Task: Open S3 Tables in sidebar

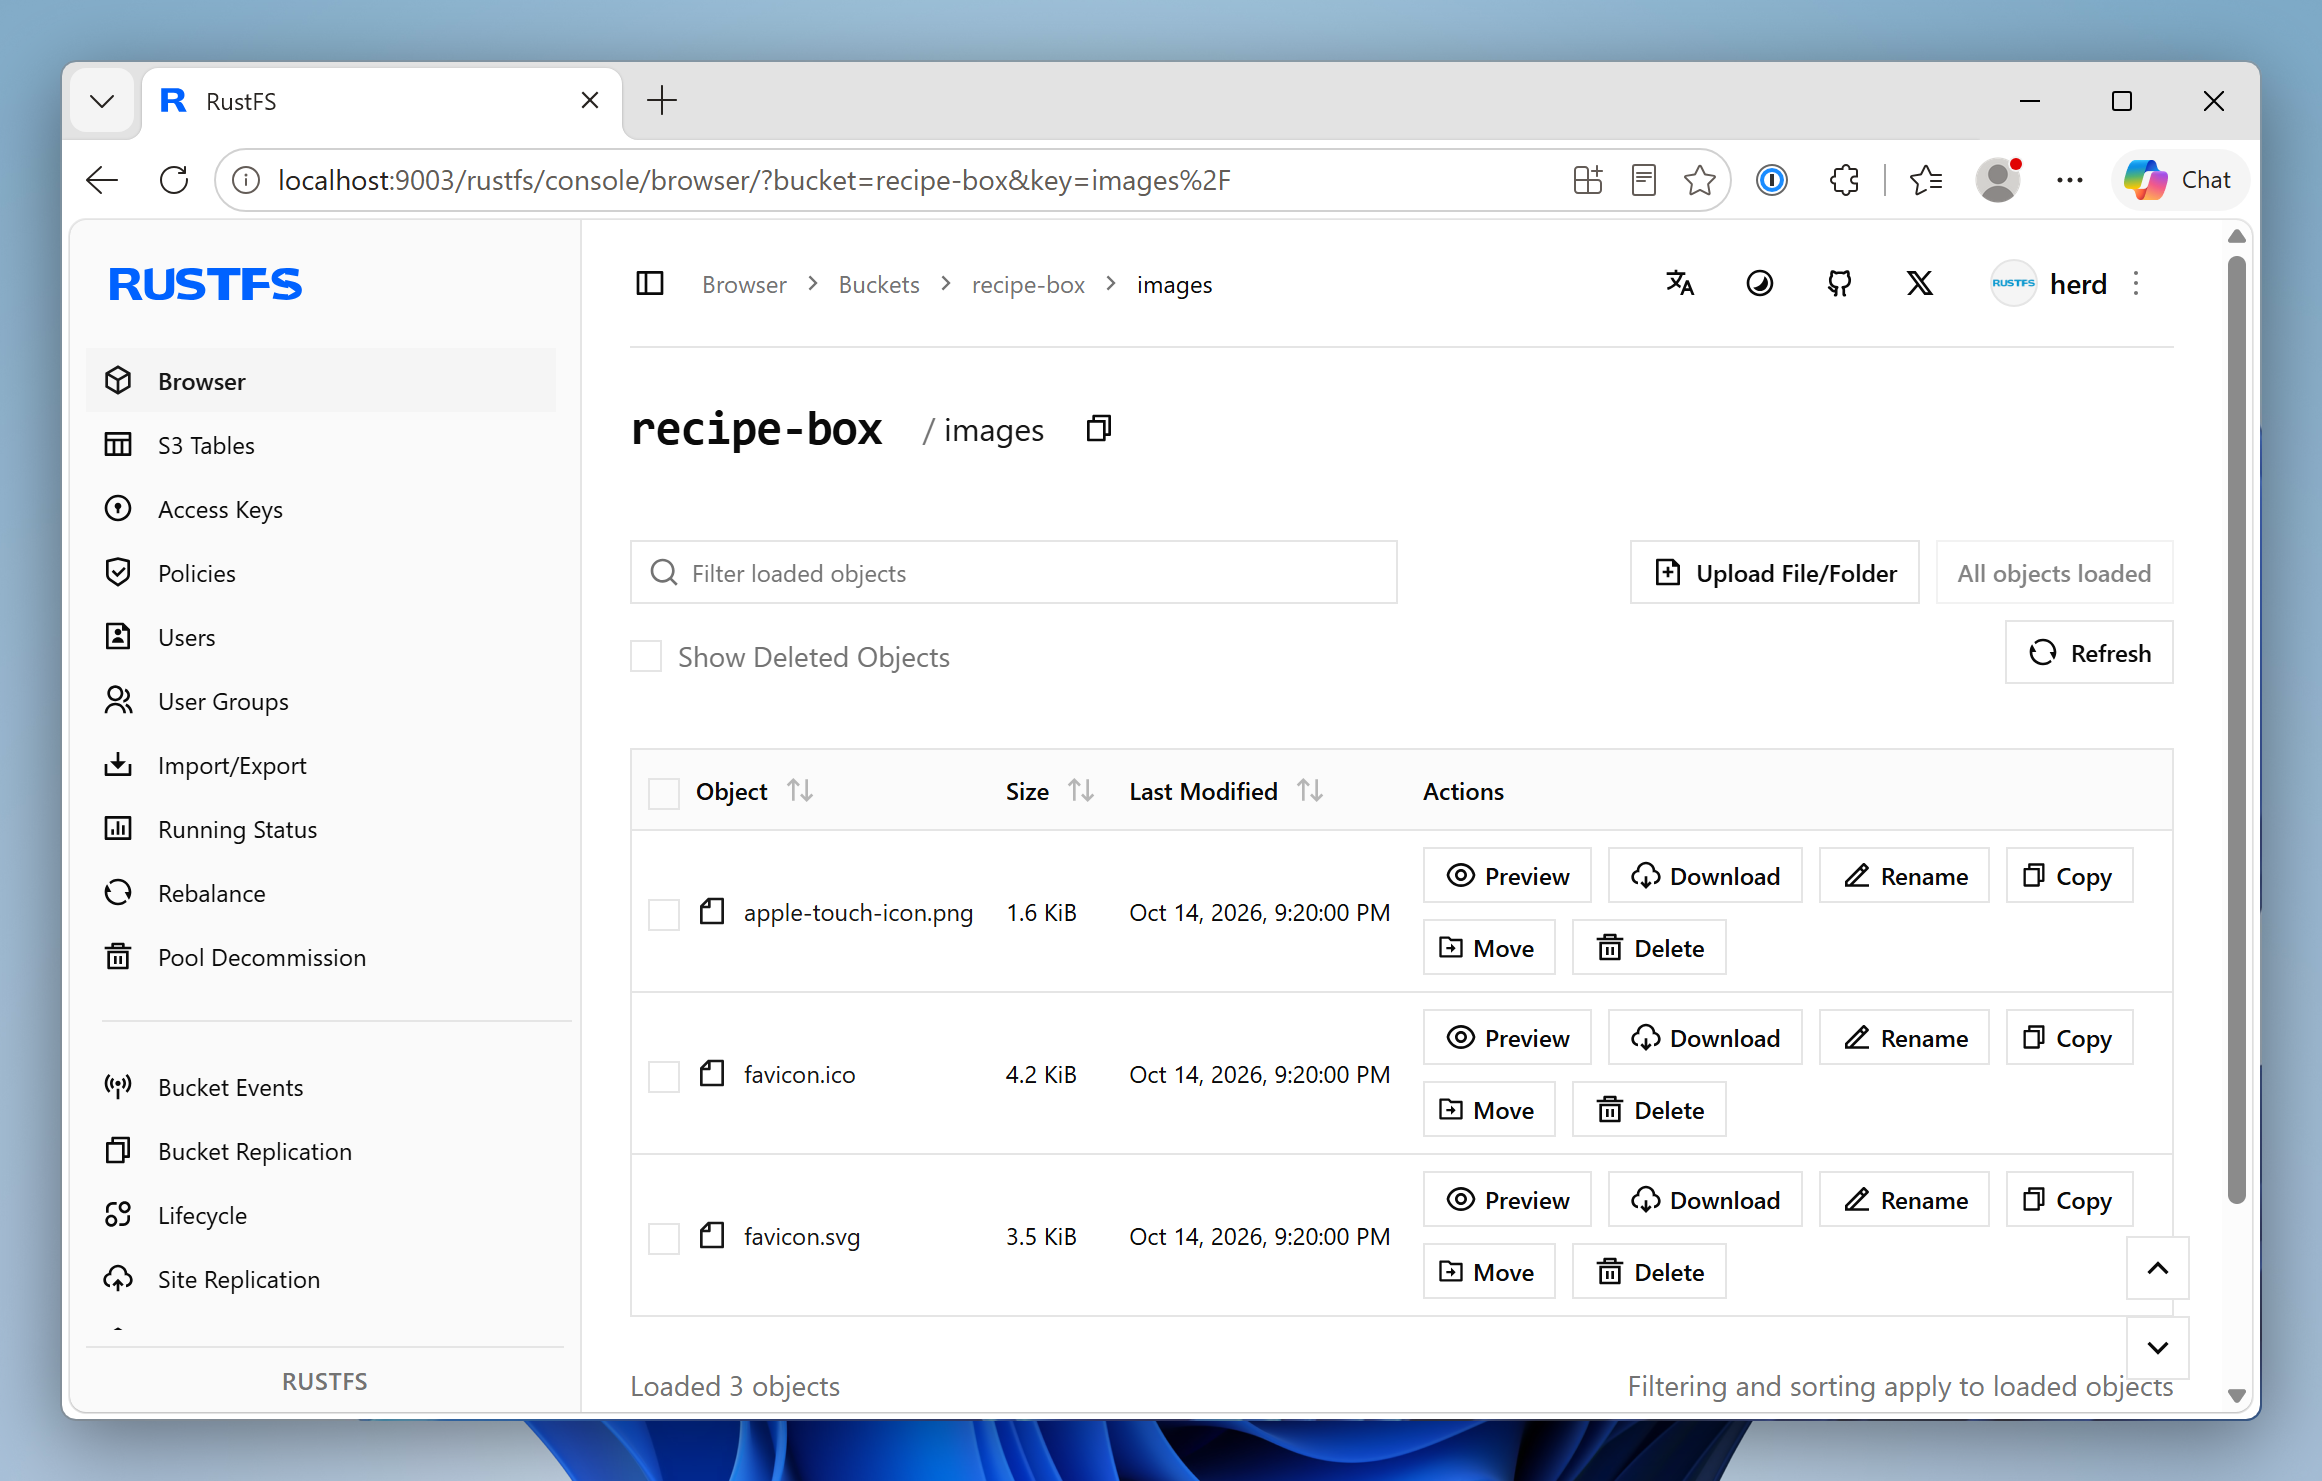Action: (x=320, y=445)
